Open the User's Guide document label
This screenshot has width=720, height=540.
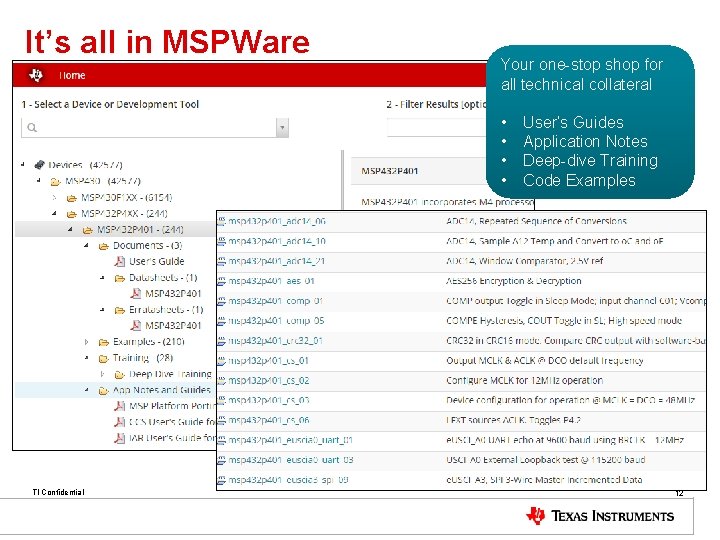(x=157, y=261)
